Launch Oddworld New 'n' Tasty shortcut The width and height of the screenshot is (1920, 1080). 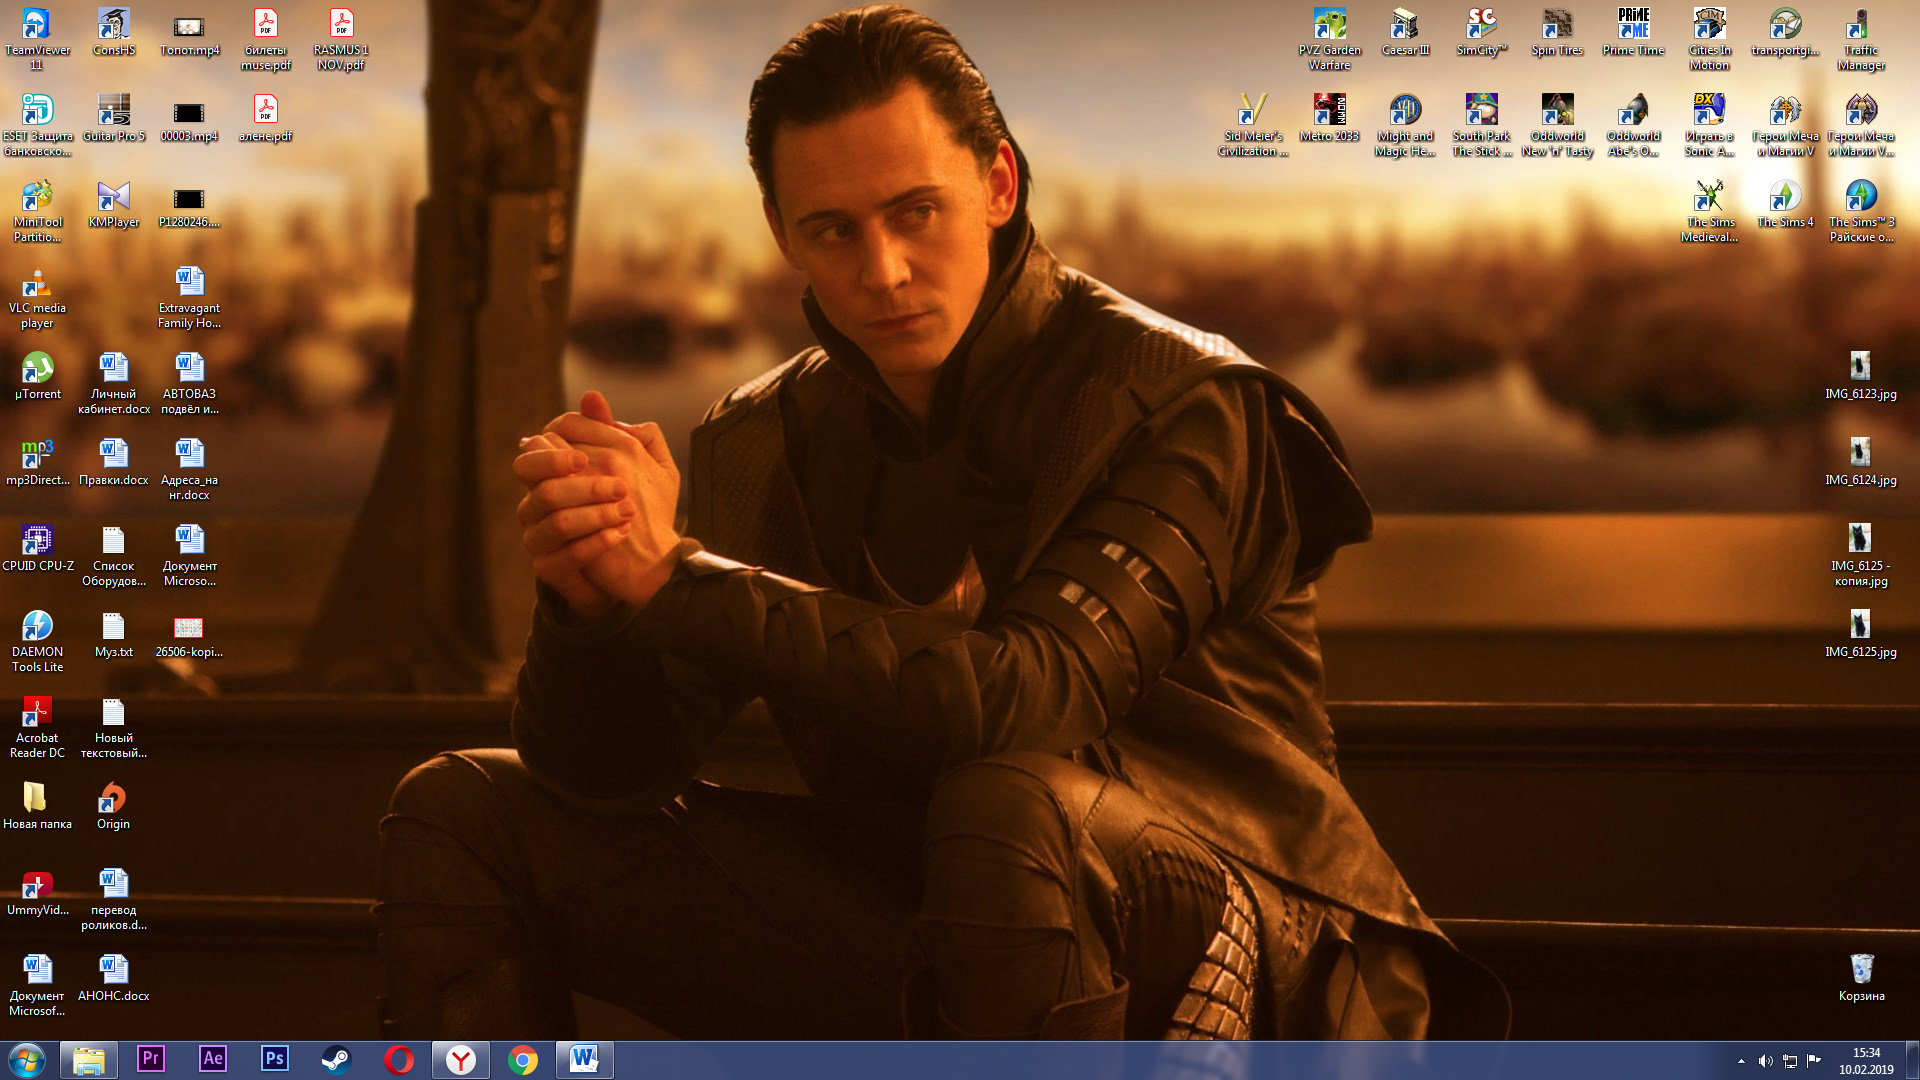[x=1557, y=125]
